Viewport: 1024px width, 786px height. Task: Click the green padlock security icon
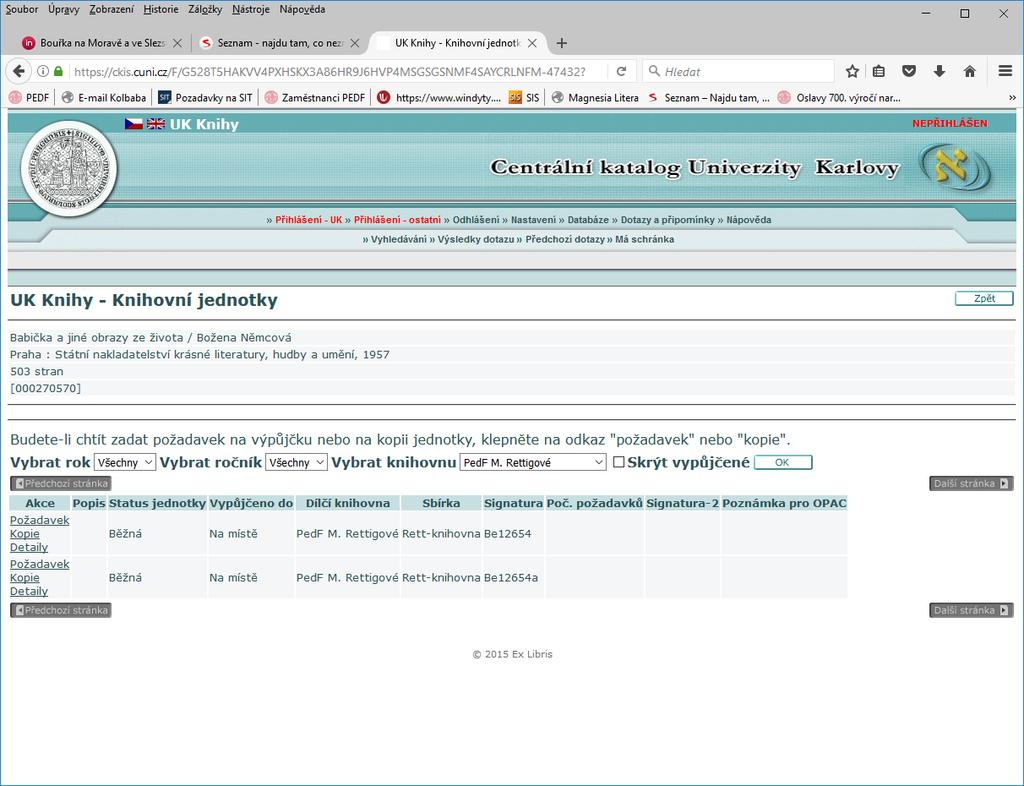coord(59,71)
